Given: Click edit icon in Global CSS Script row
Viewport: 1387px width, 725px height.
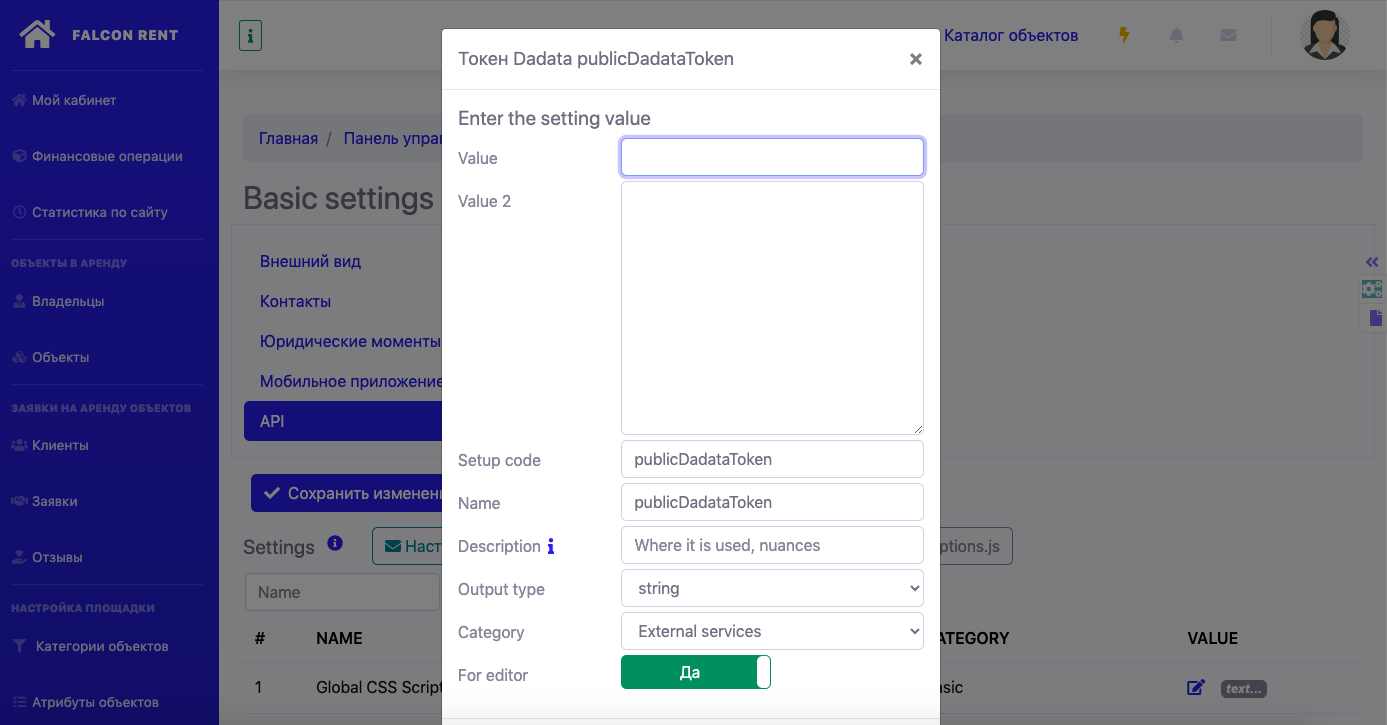Looking at the screenshot, I should [x=1195, y=688].
